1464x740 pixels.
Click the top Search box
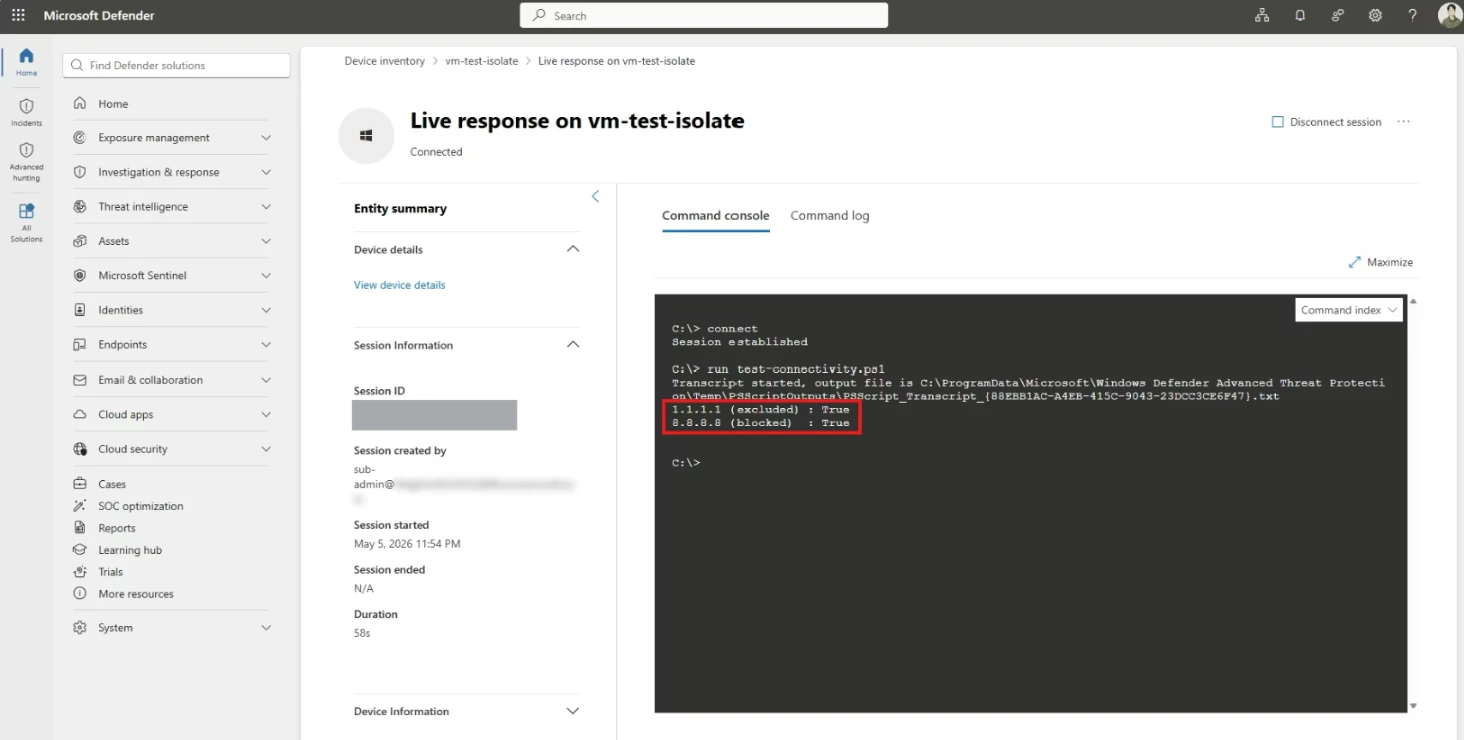(x=704, y=16)
